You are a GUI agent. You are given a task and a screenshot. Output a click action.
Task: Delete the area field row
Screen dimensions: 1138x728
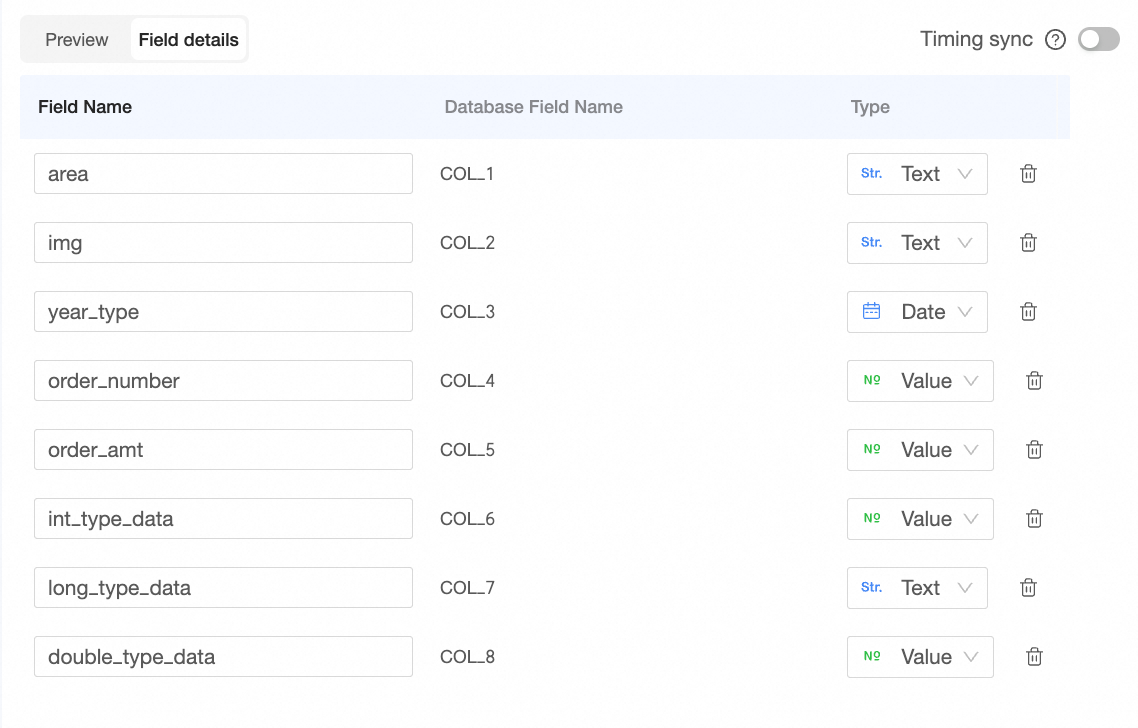click(1028, 173)
